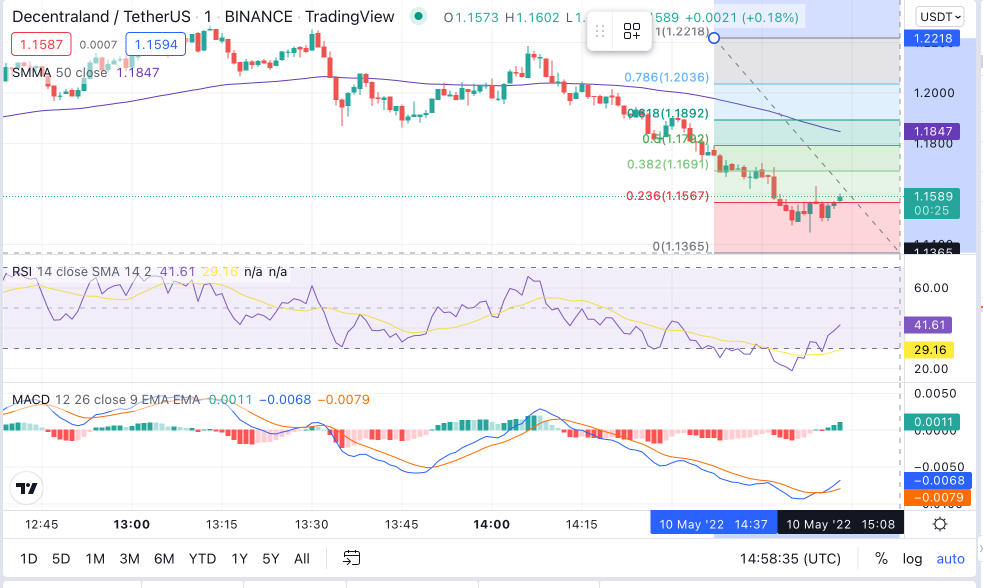The width and height of the screenshot is (983, 588).
Task: Click the -0.0068 MACD line label
Action: (938, 480)
